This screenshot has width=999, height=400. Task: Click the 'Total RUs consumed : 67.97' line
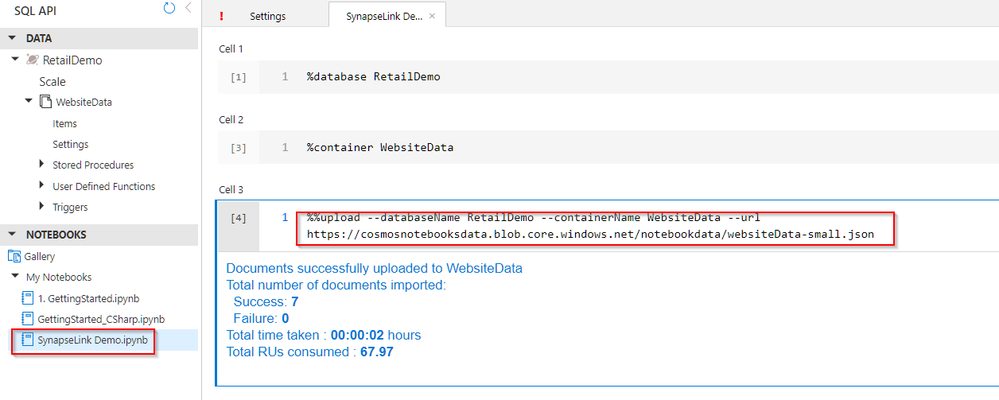[310, 352]
